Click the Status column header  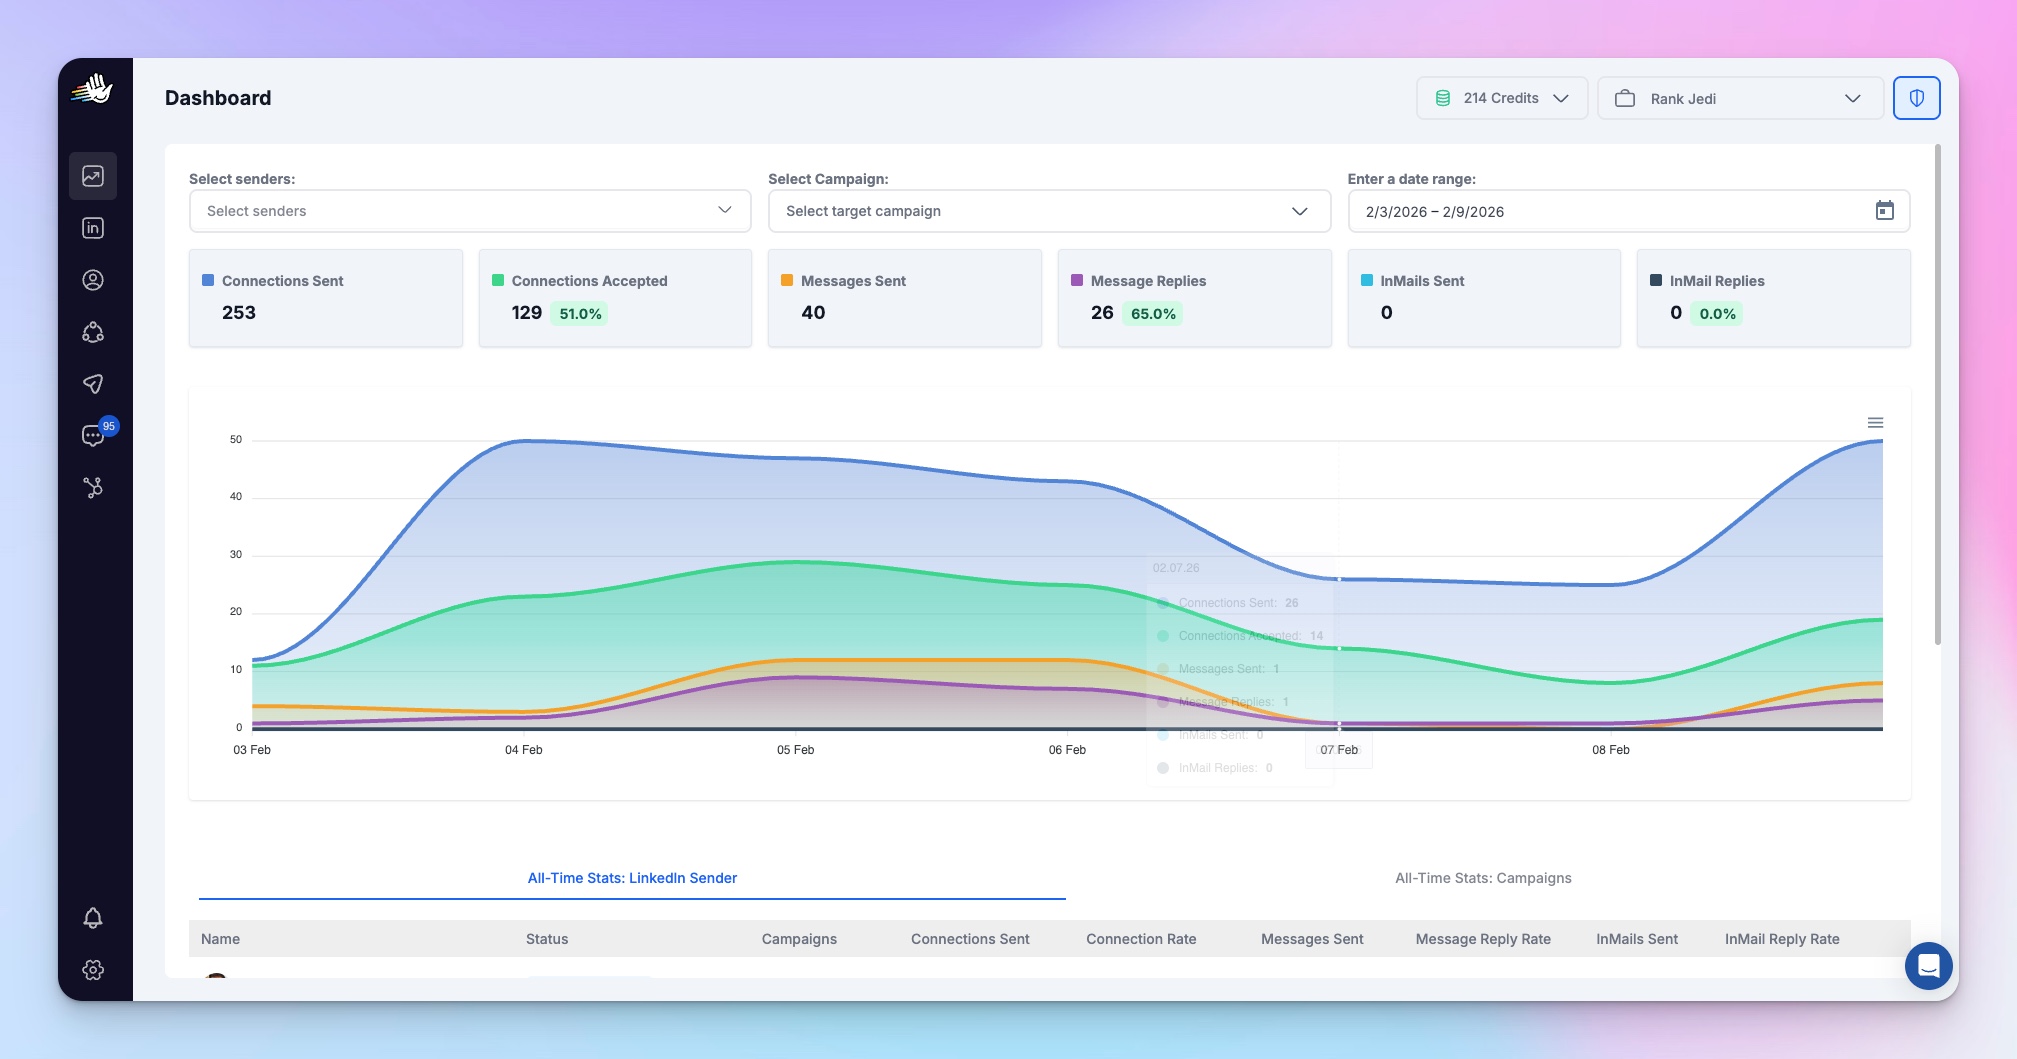[547, 939]
